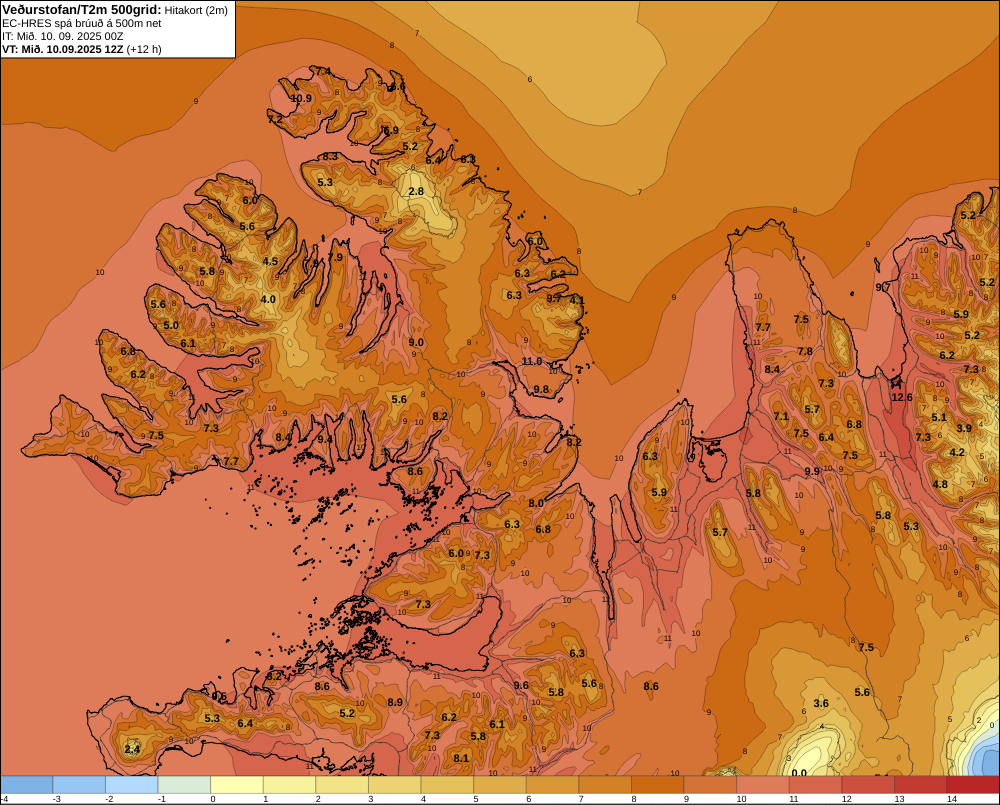This screenshot has height=805, width=1000.
Task: Click the 4.1 temperature value on the map
Action: coord(577,300)
